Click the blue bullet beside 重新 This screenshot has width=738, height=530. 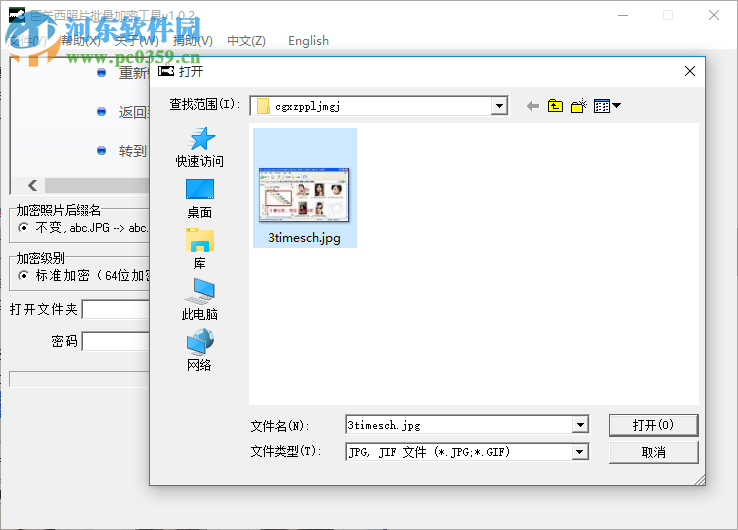pos(101,72)
